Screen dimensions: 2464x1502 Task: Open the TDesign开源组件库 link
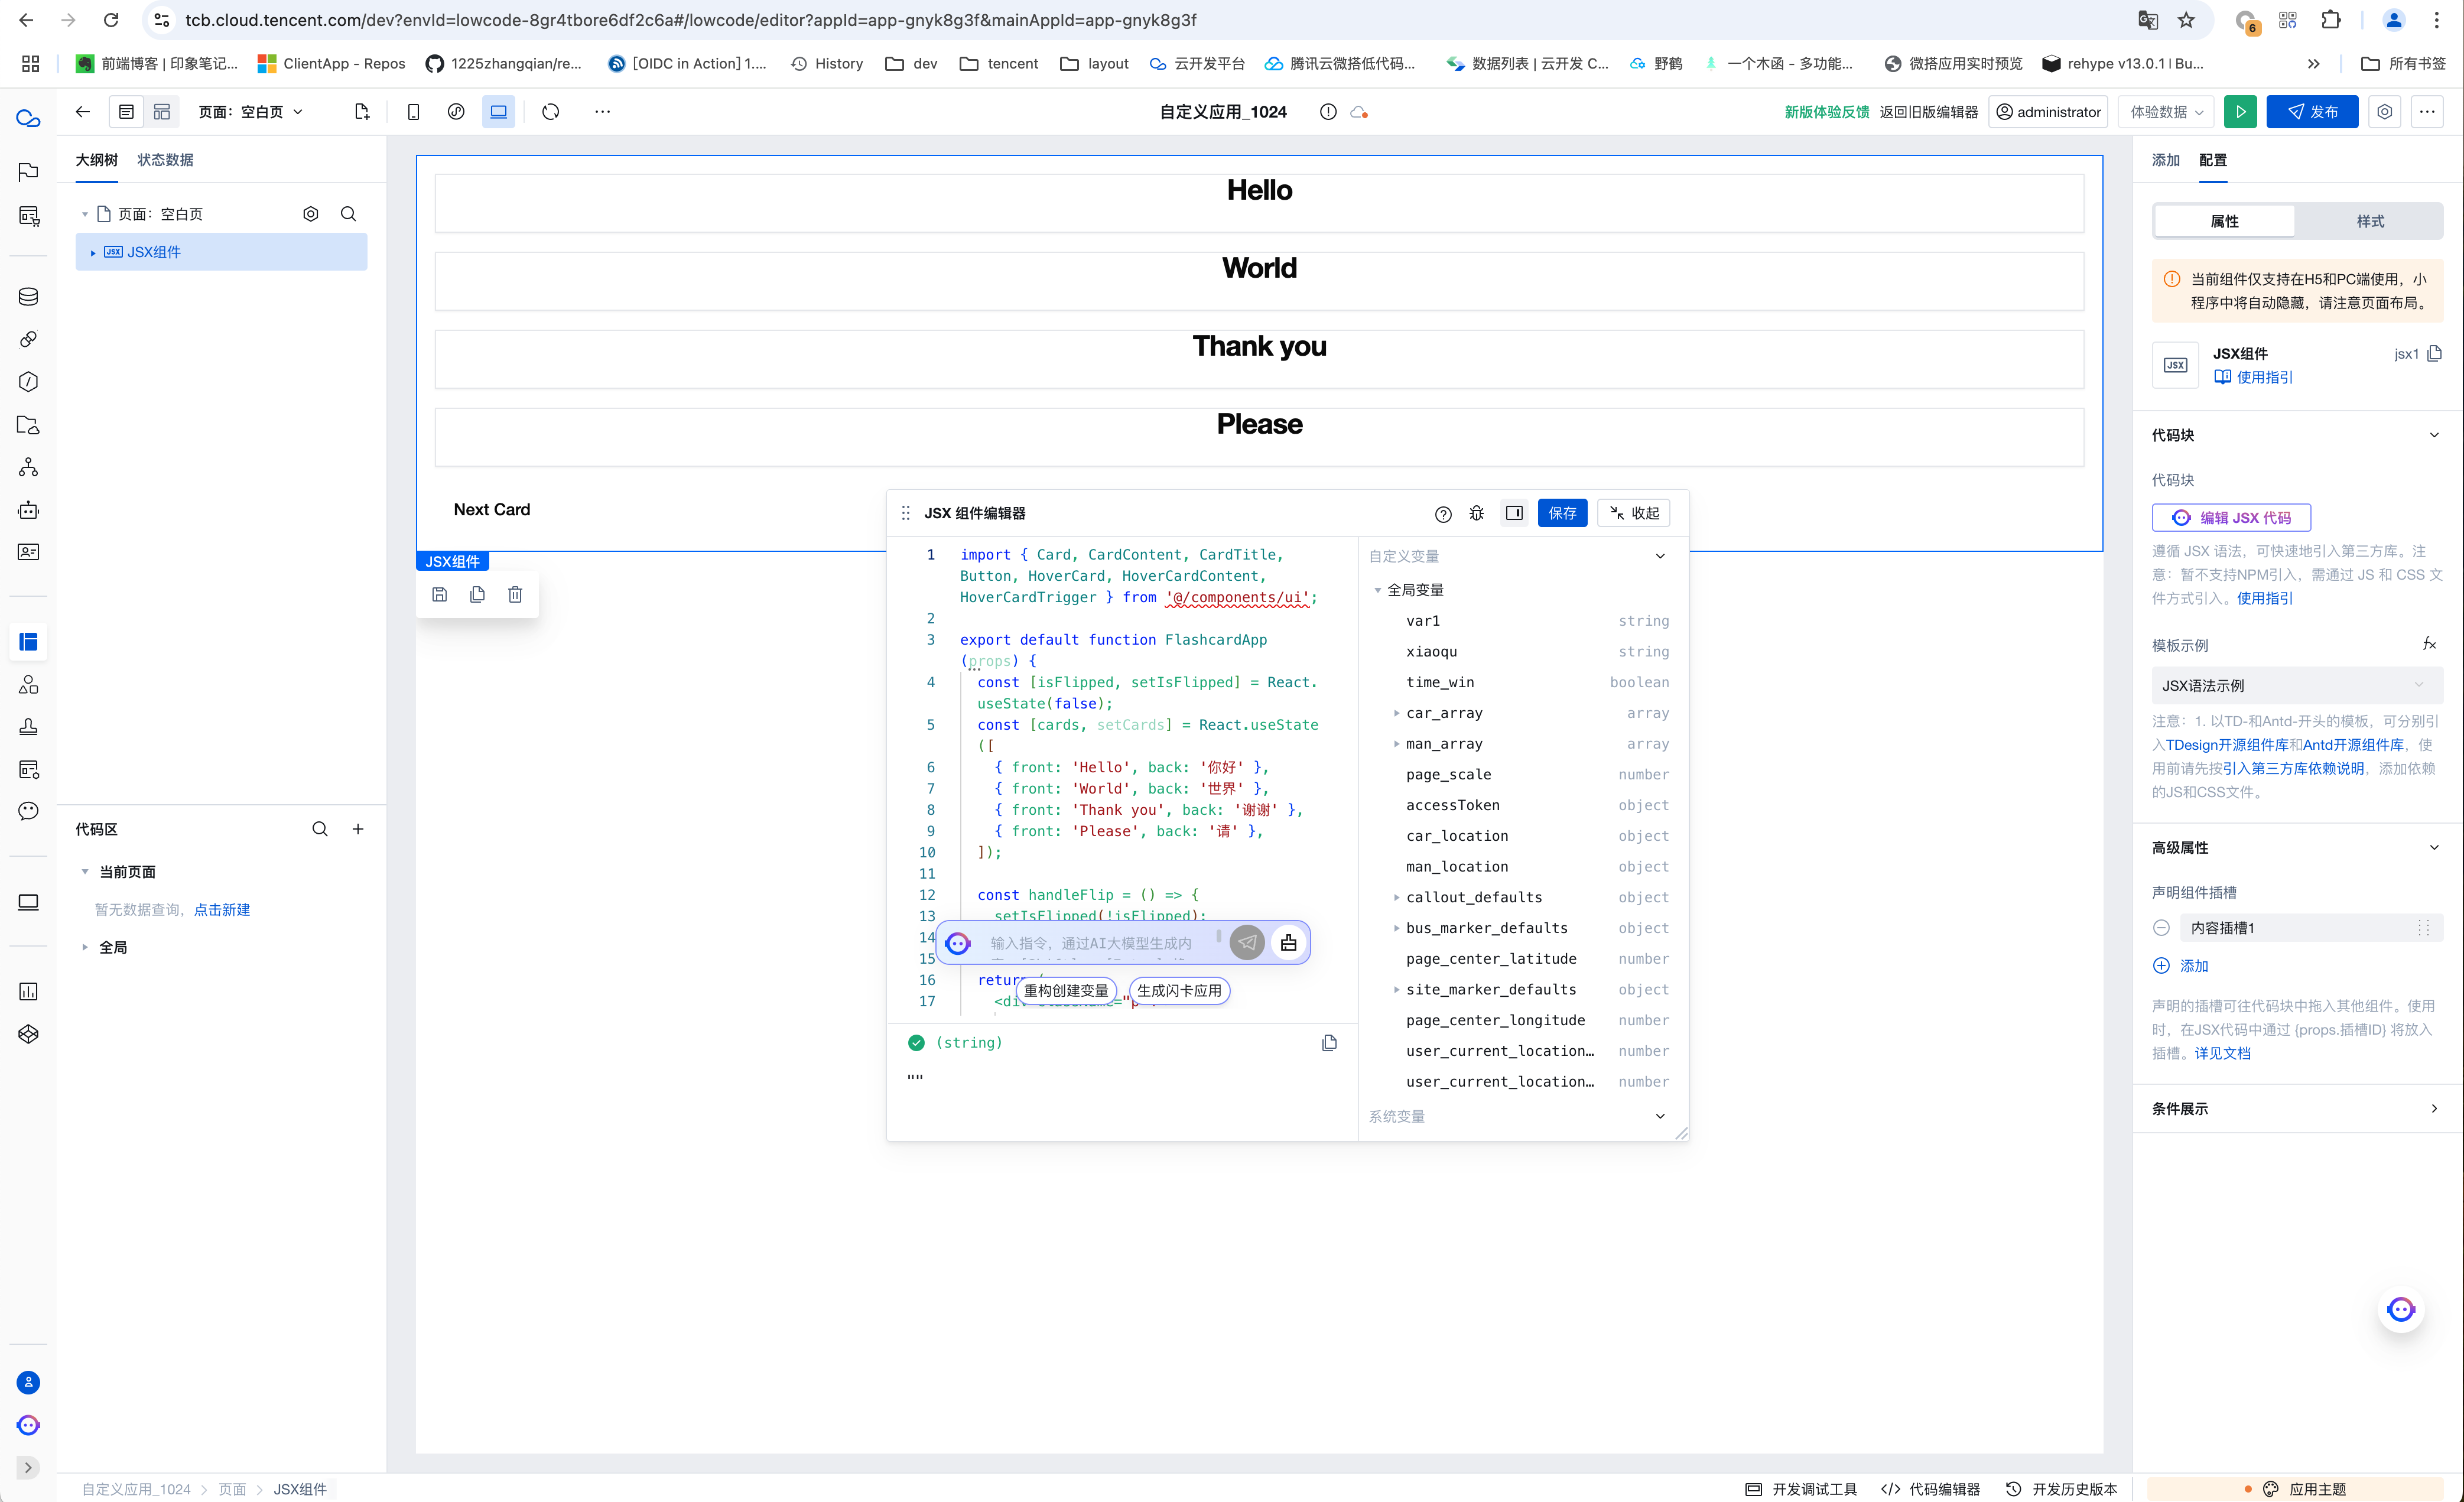pyautogui.click(x=2227, y=745)
